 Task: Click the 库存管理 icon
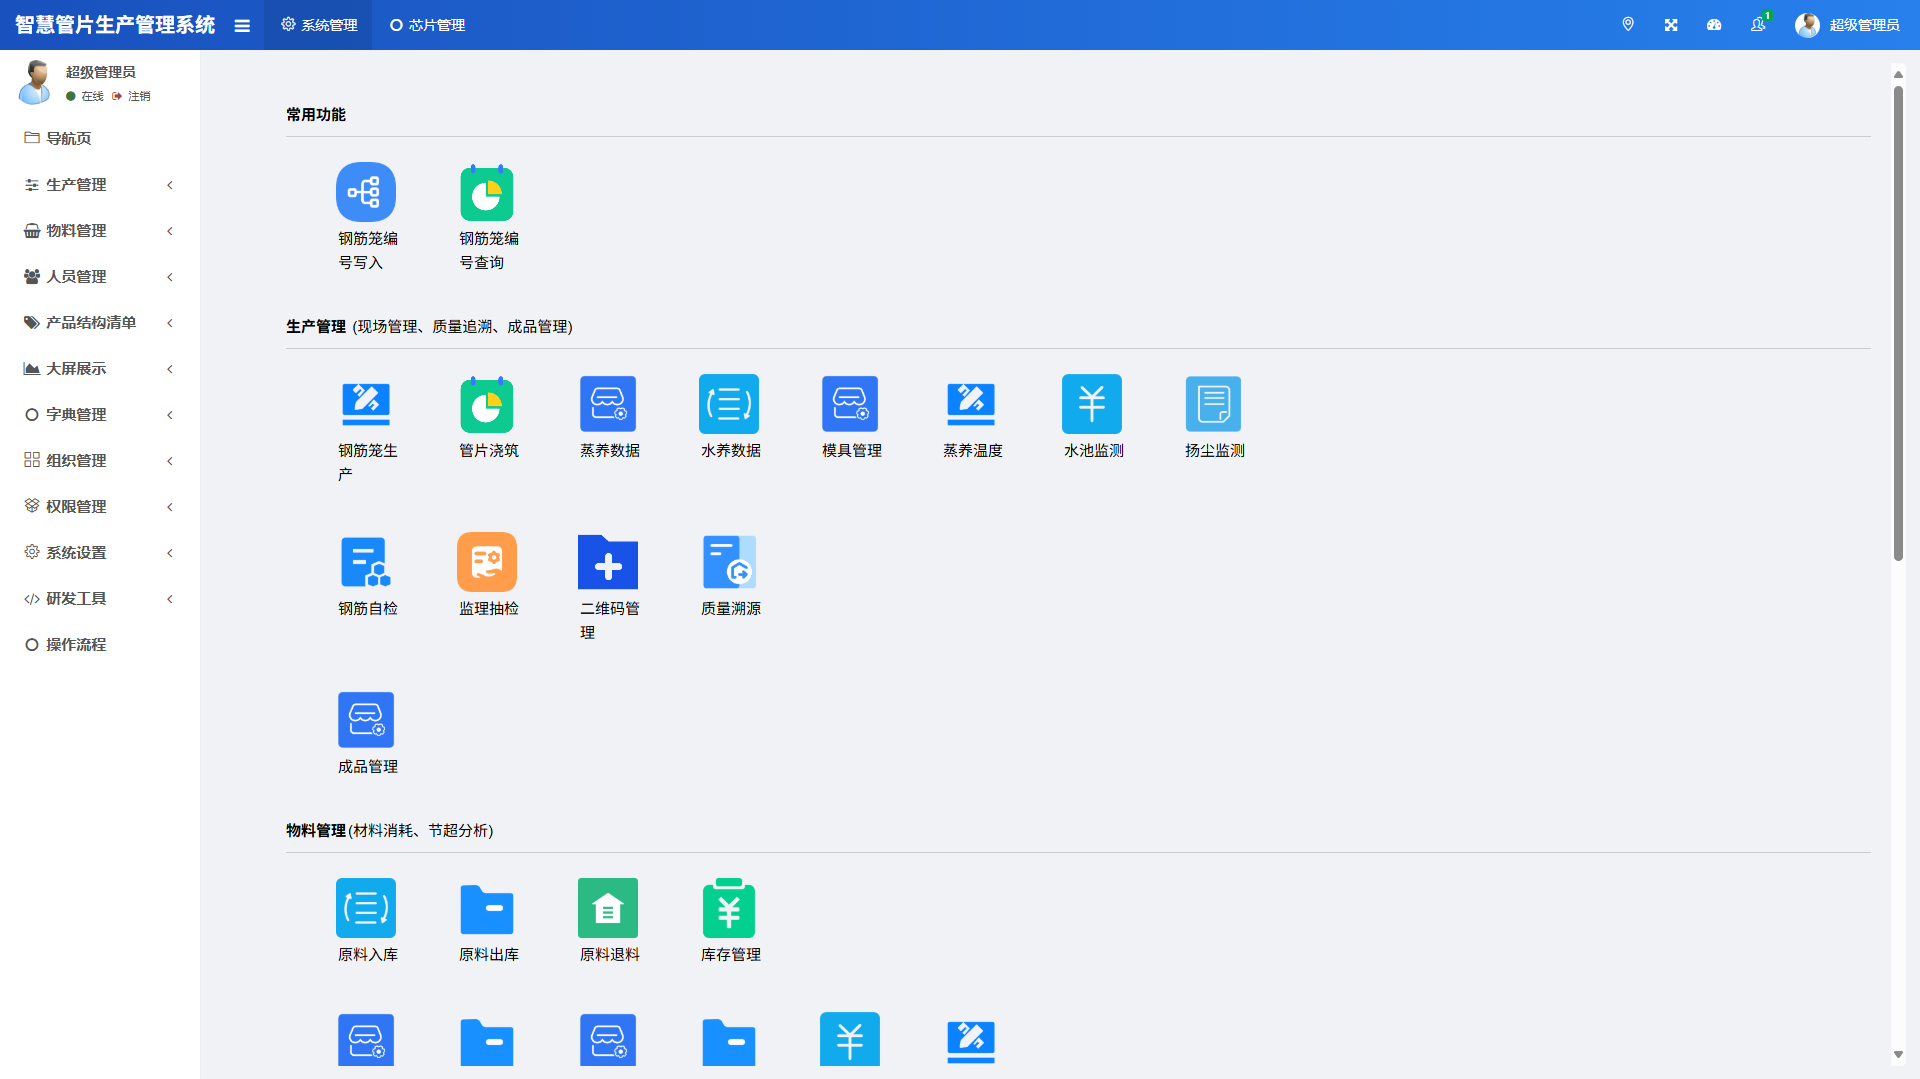point(729,908)
